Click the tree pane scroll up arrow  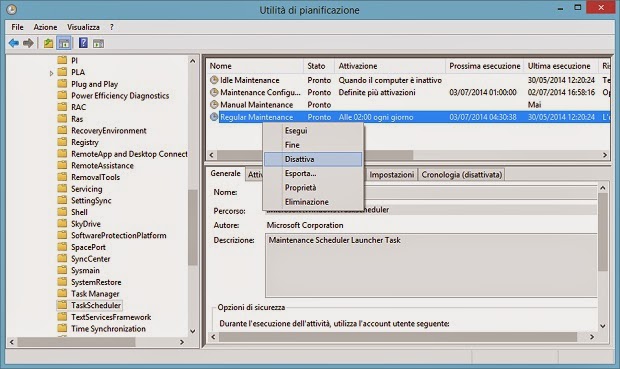pyautogui.click(x=193, y=61)
